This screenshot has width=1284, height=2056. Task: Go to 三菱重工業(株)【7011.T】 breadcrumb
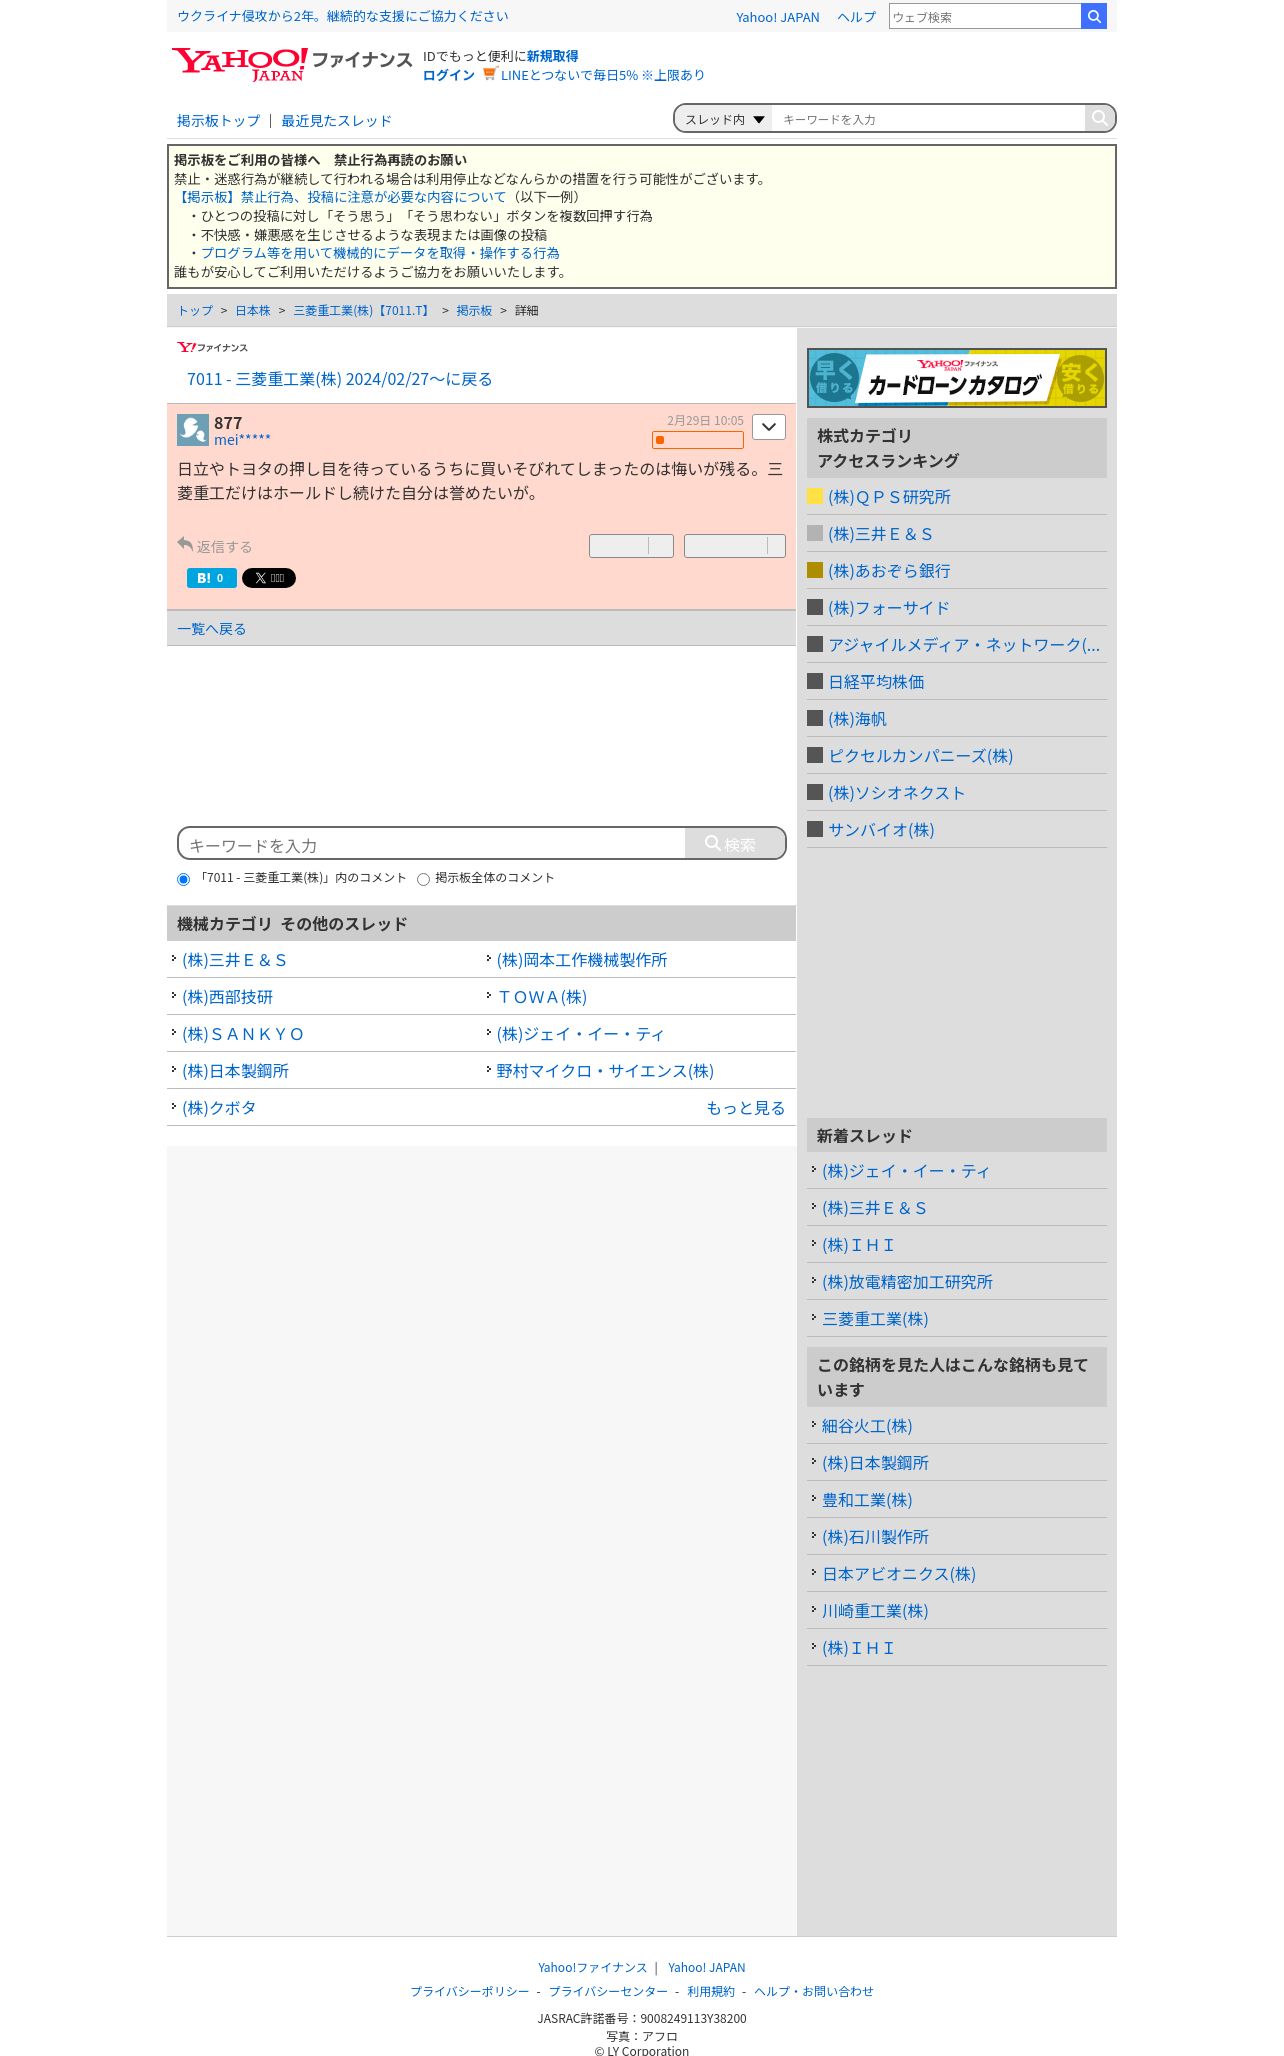363,311
